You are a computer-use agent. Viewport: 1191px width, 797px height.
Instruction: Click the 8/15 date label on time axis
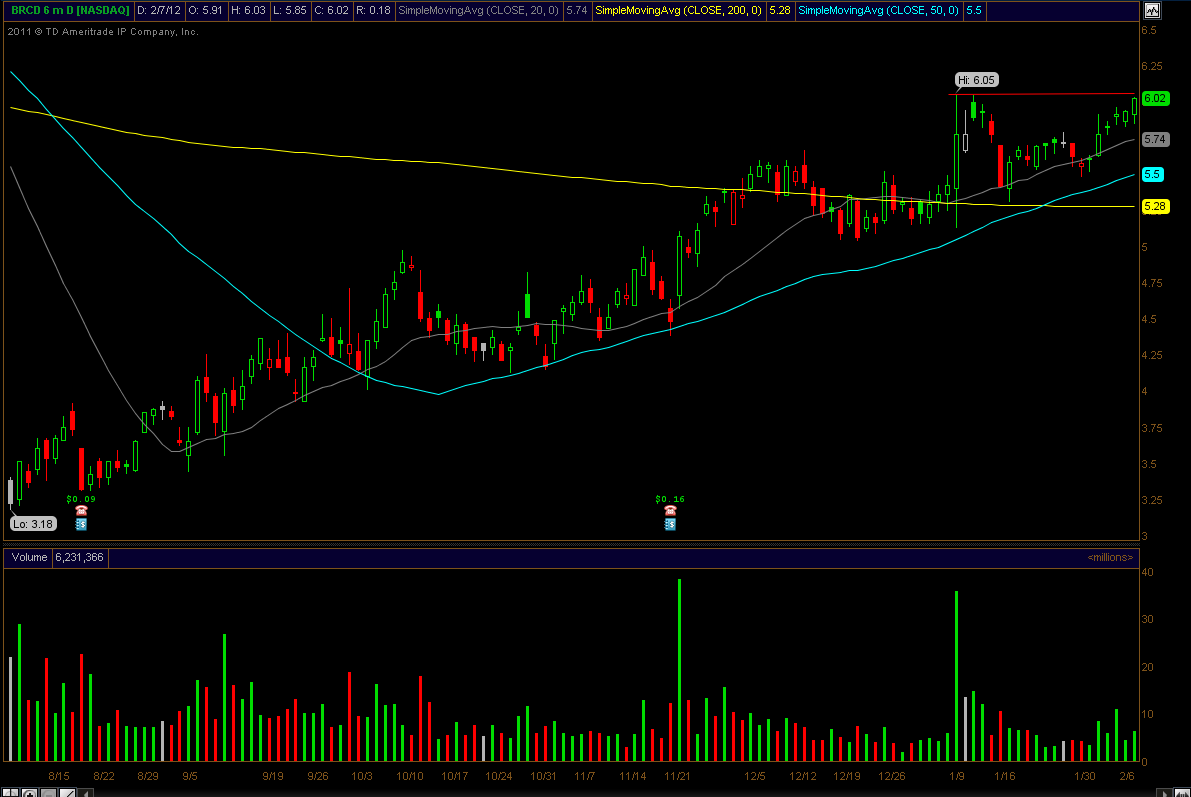pyautogui.click(x=58, y=776)
